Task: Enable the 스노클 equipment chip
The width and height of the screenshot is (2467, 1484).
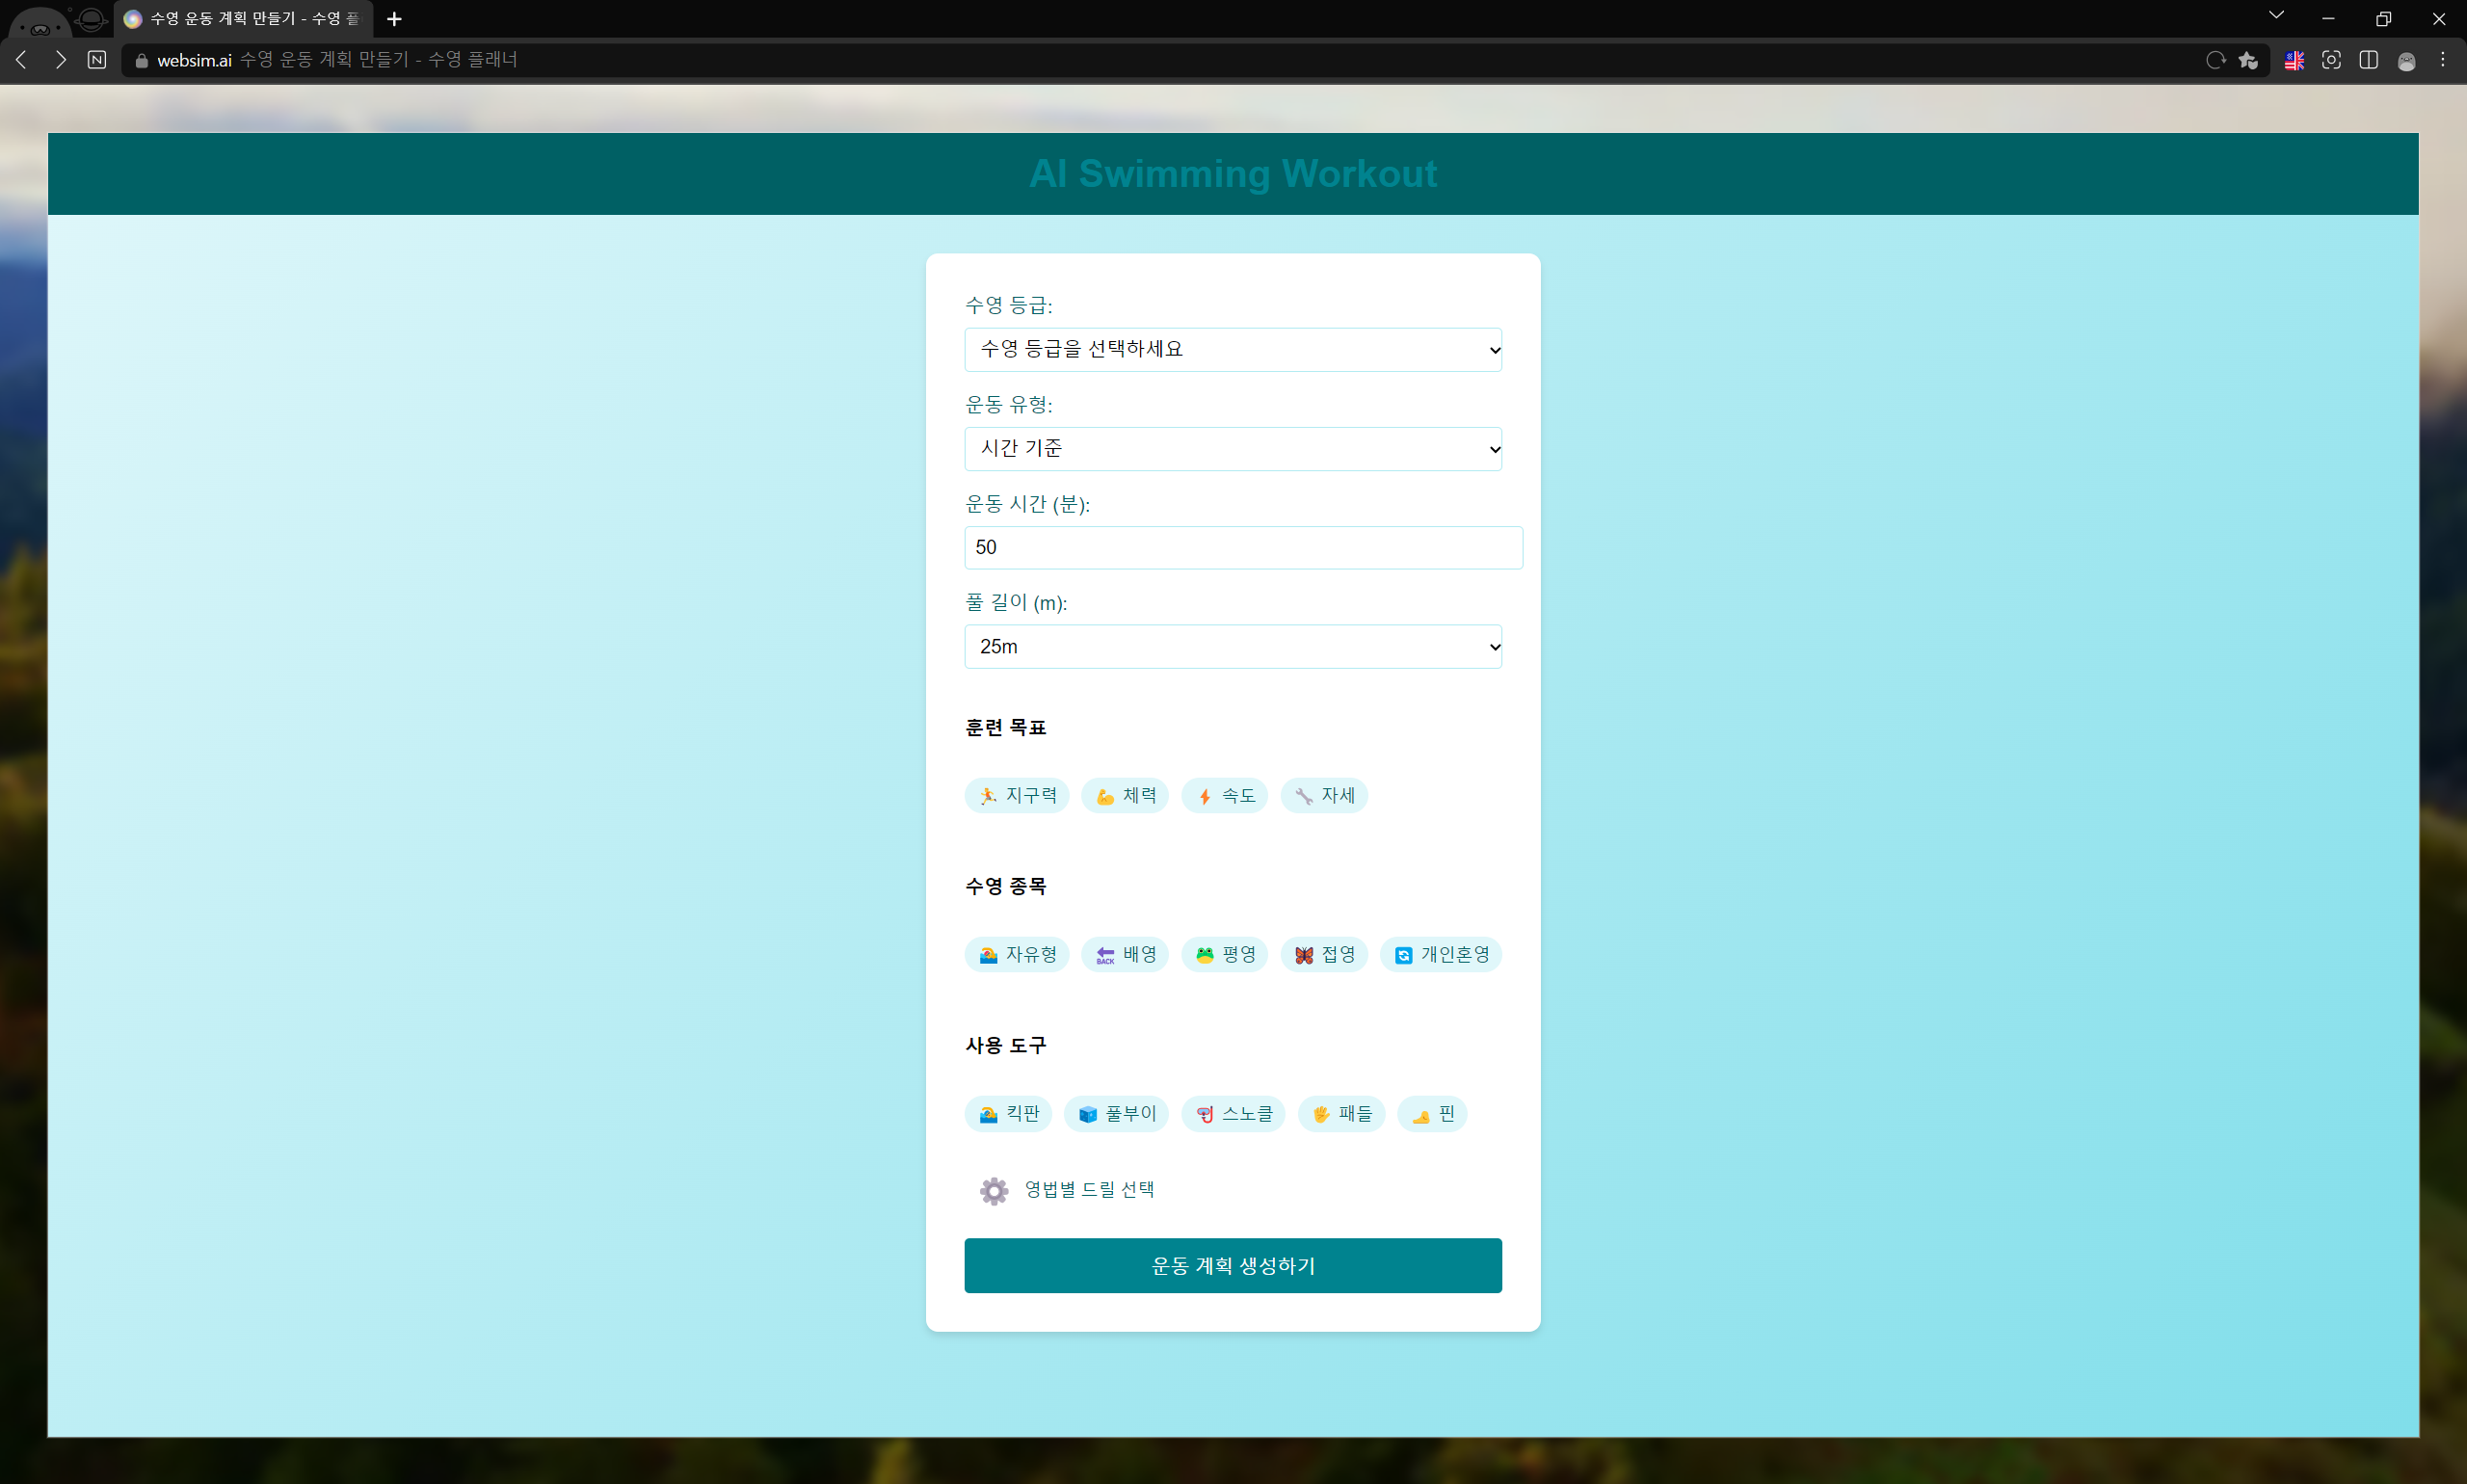Action: tap(1233, 1113)
